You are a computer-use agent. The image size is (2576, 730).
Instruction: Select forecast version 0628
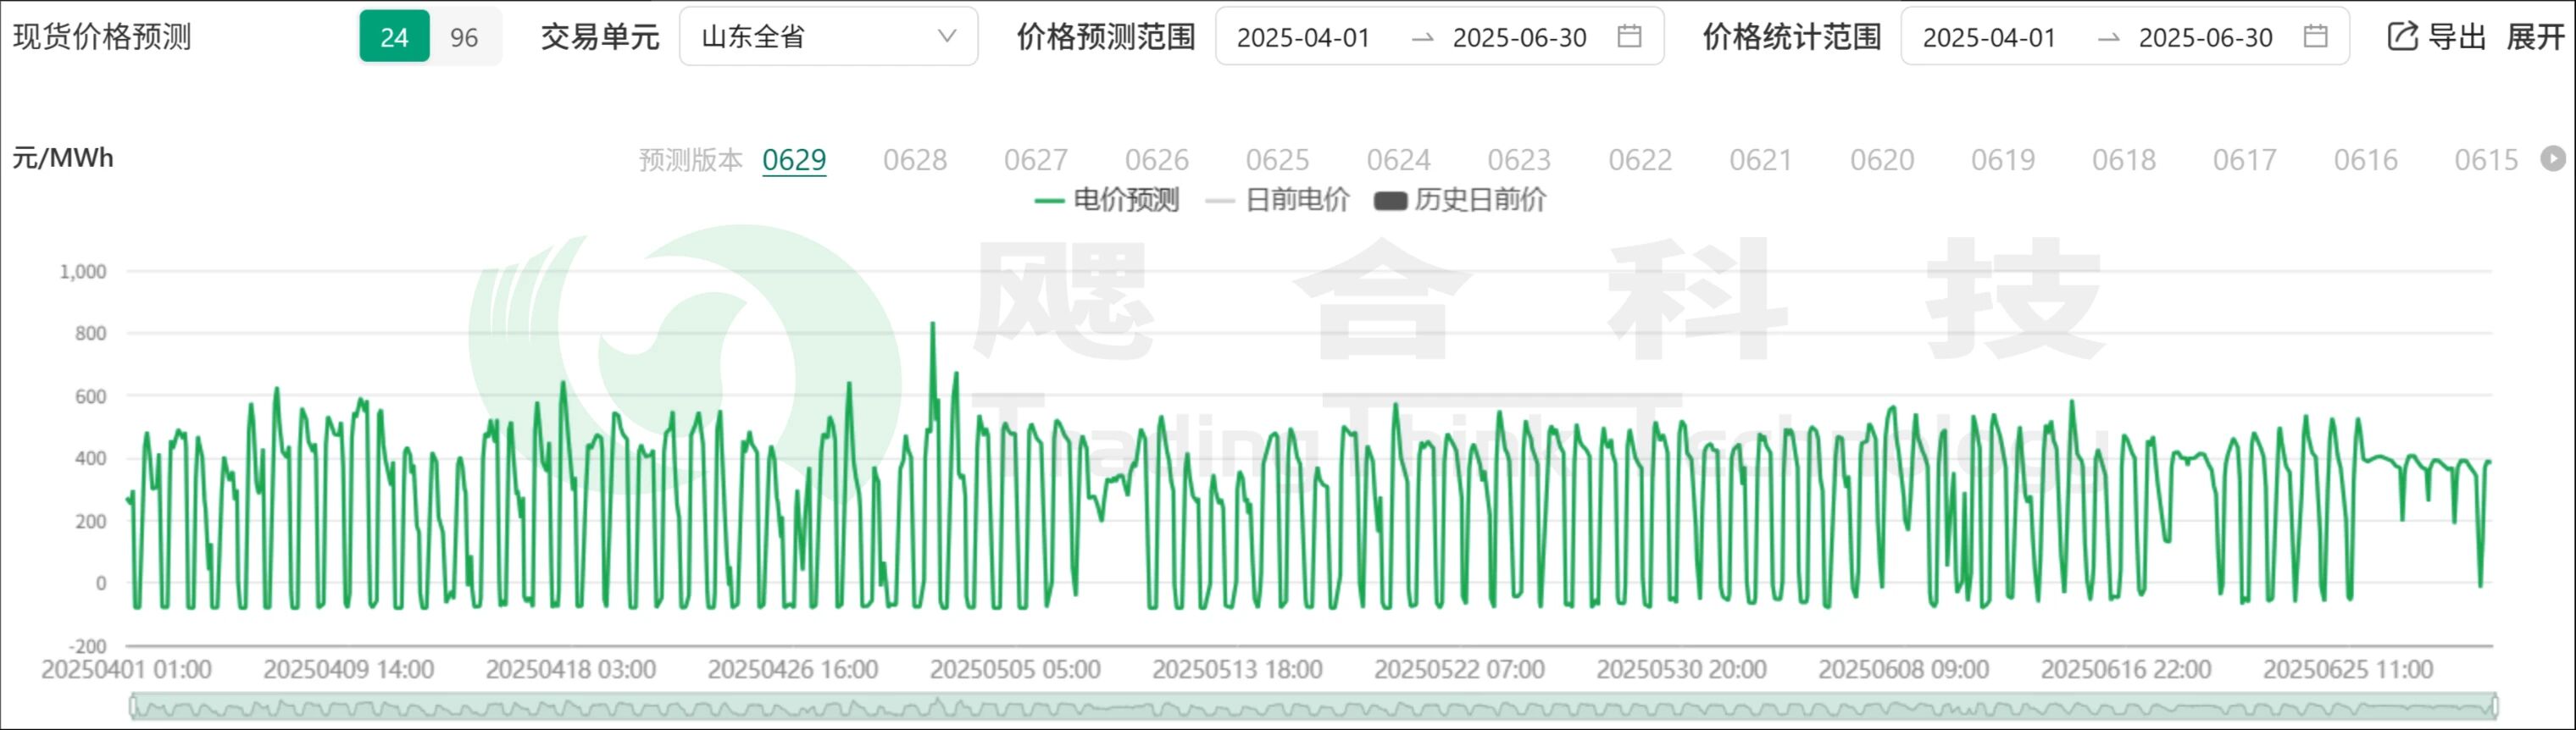[x=914, y=160]
